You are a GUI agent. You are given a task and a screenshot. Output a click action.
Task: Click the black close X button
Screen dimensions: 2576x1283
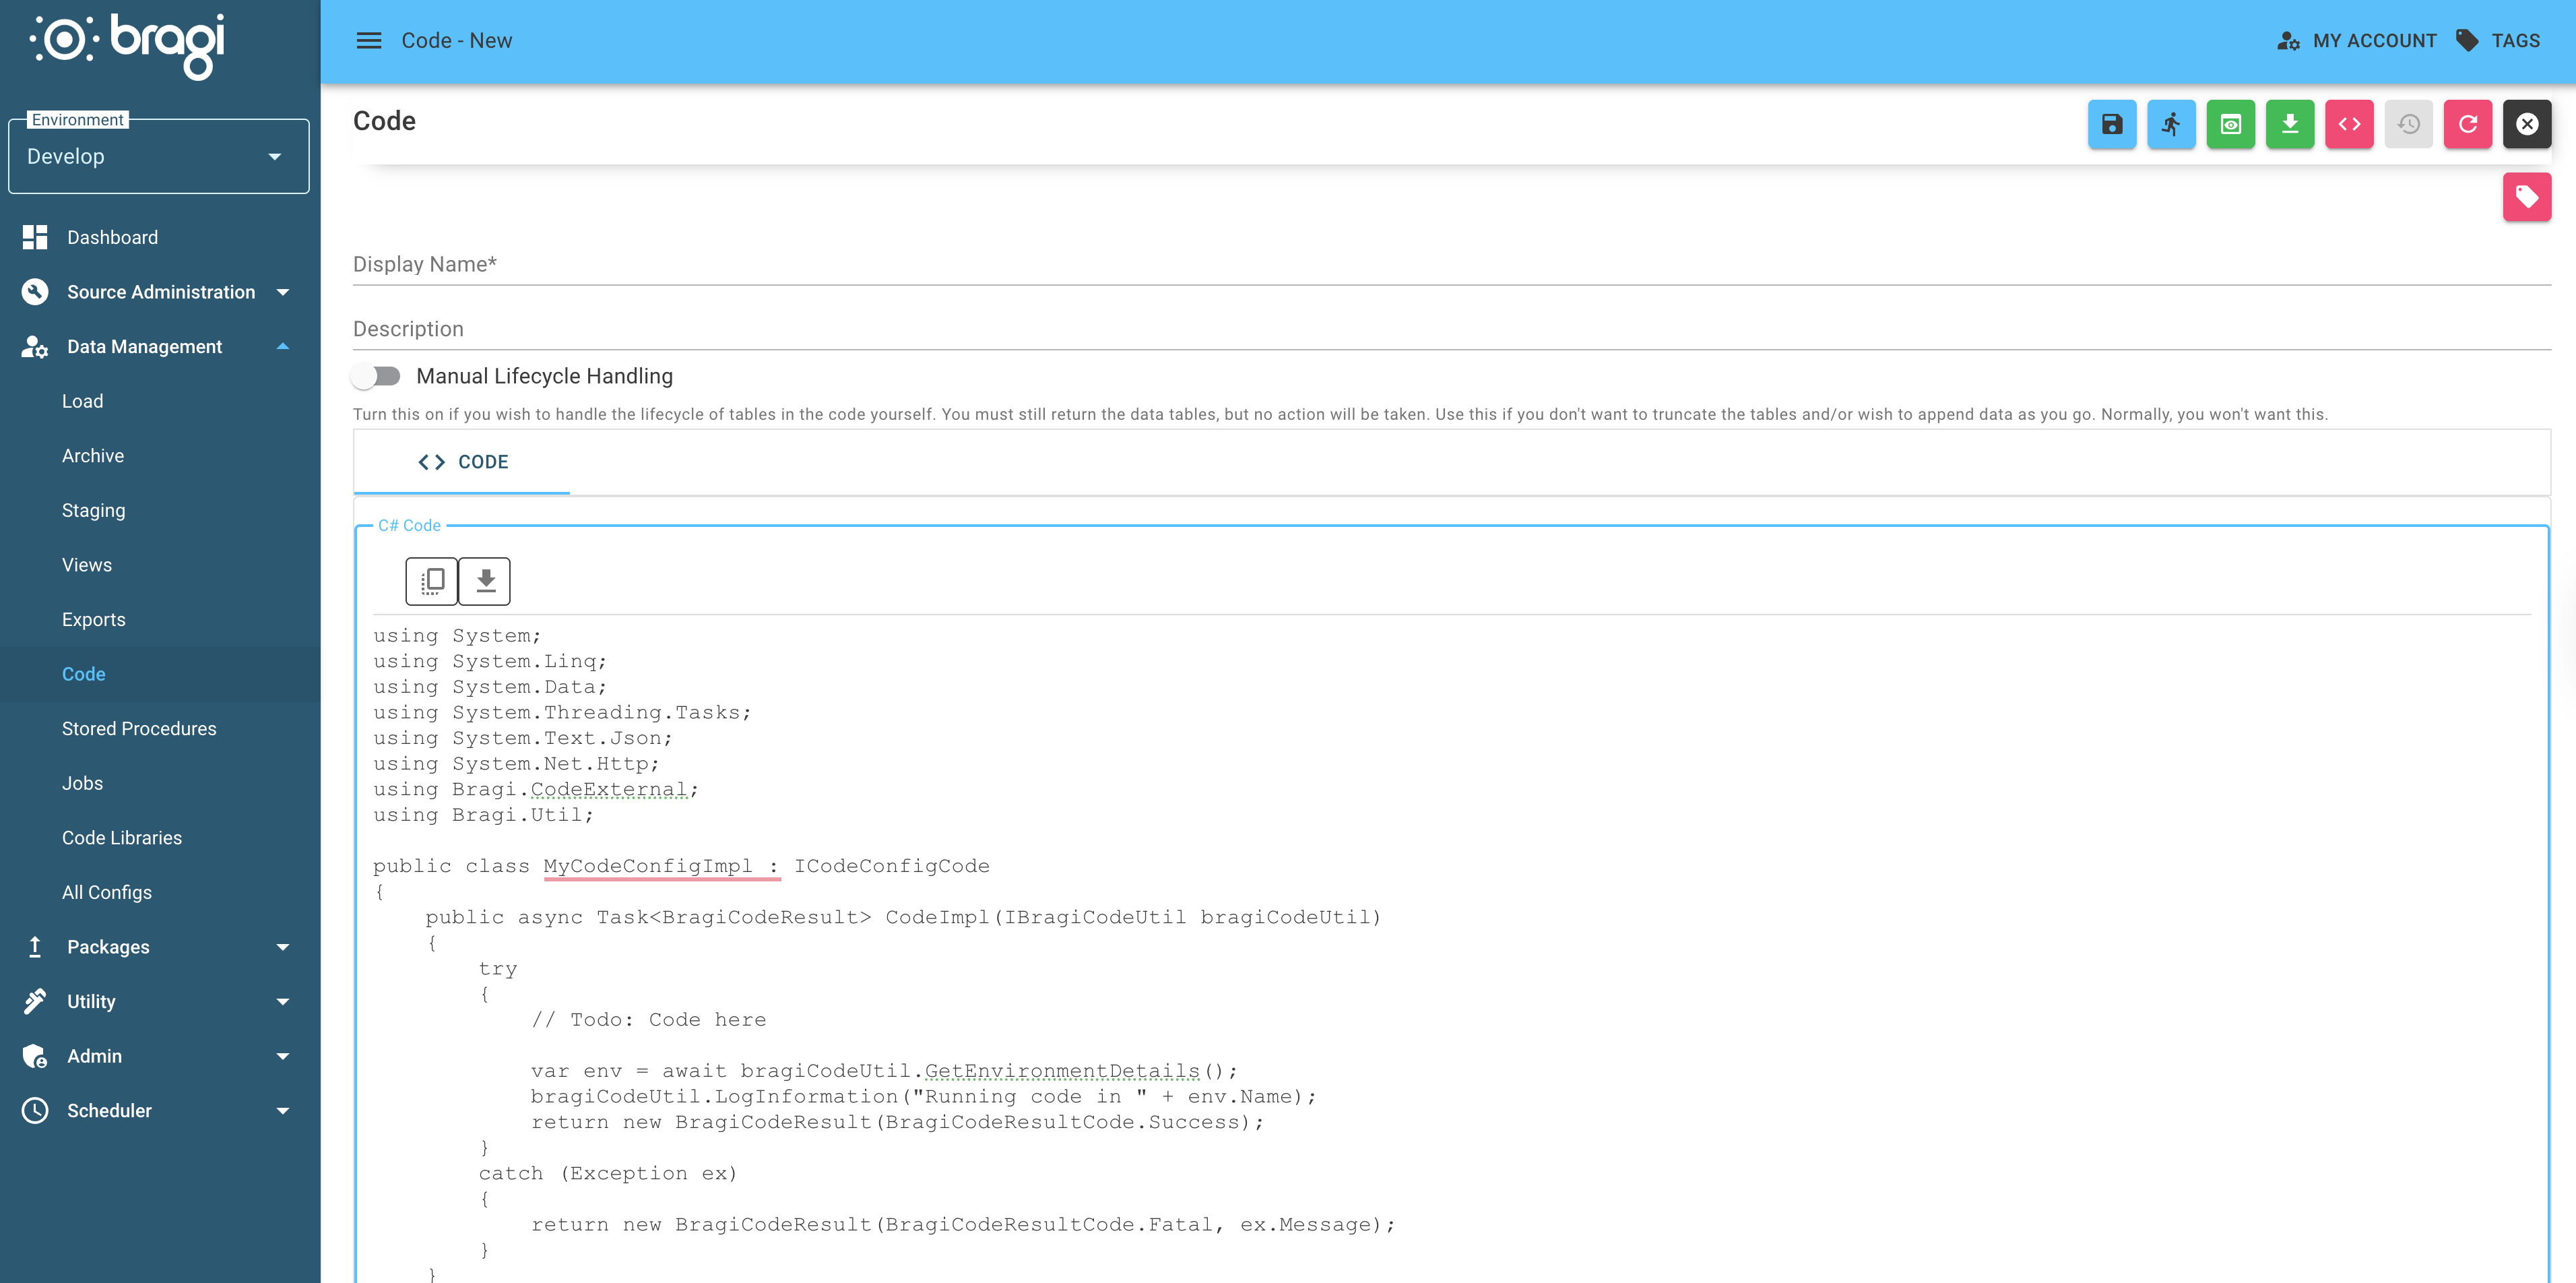(2527, 124)
